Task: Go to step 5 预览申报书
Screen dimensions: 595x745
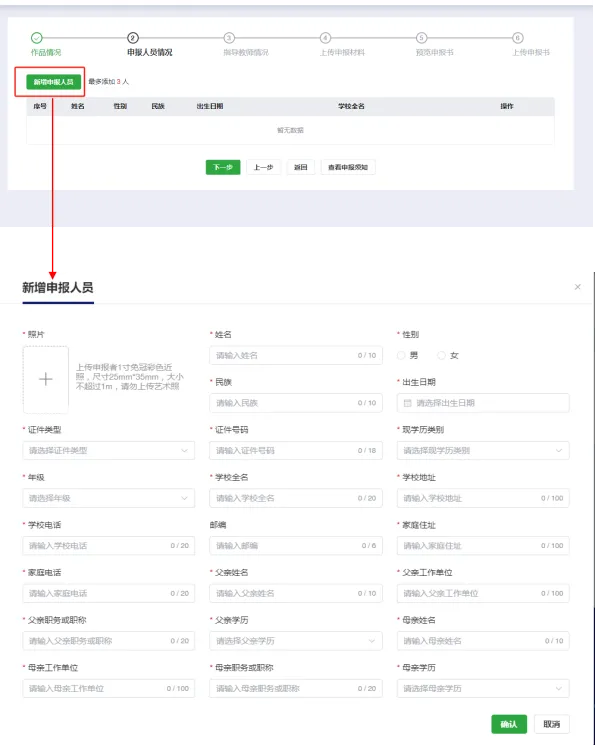Action: tap(434, 52)
